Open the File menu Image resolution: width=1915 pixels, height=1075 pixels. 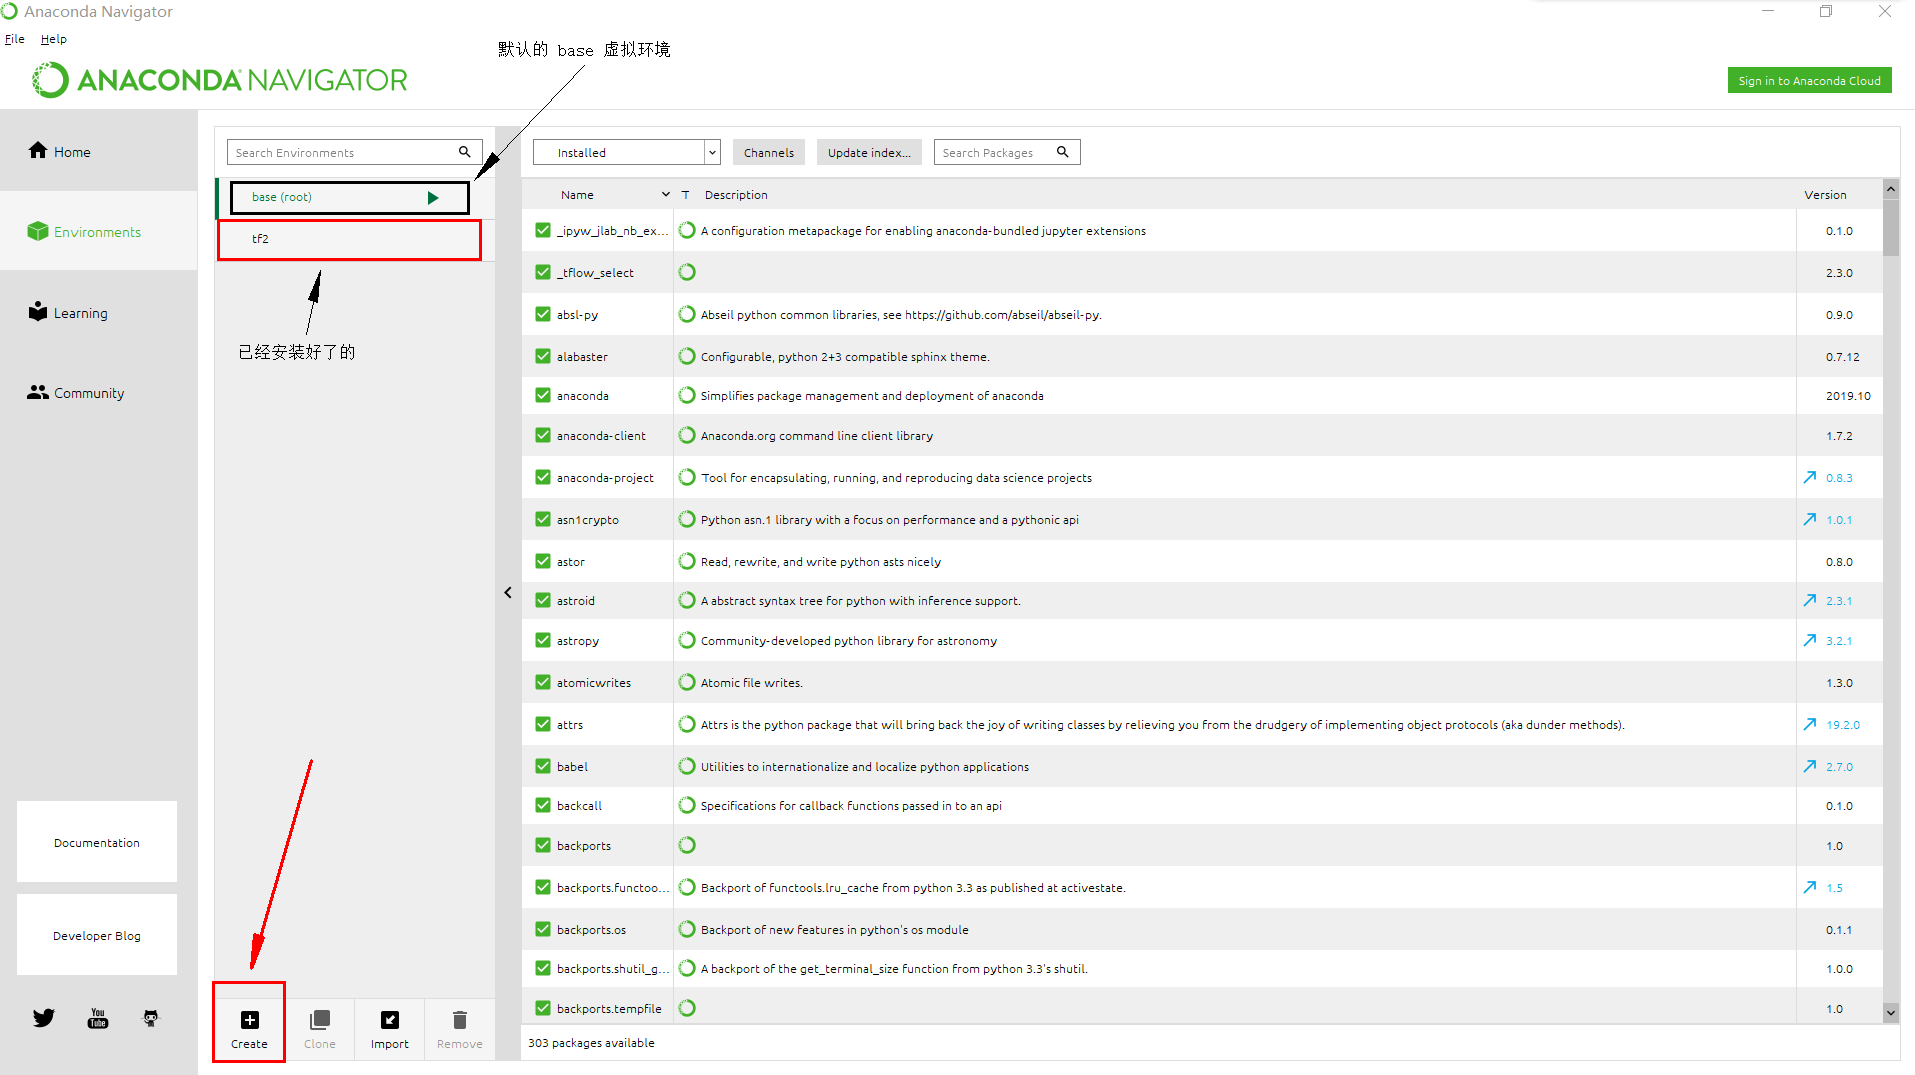[15, 39]
